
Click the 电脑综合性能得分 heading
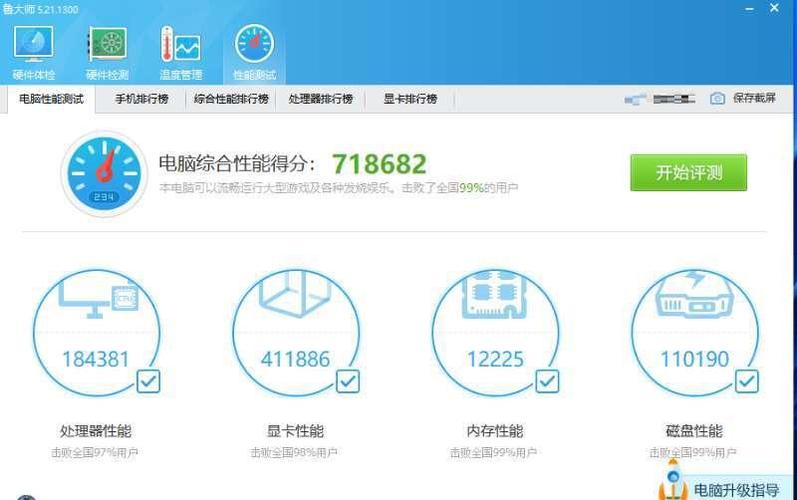pos(237,164)
